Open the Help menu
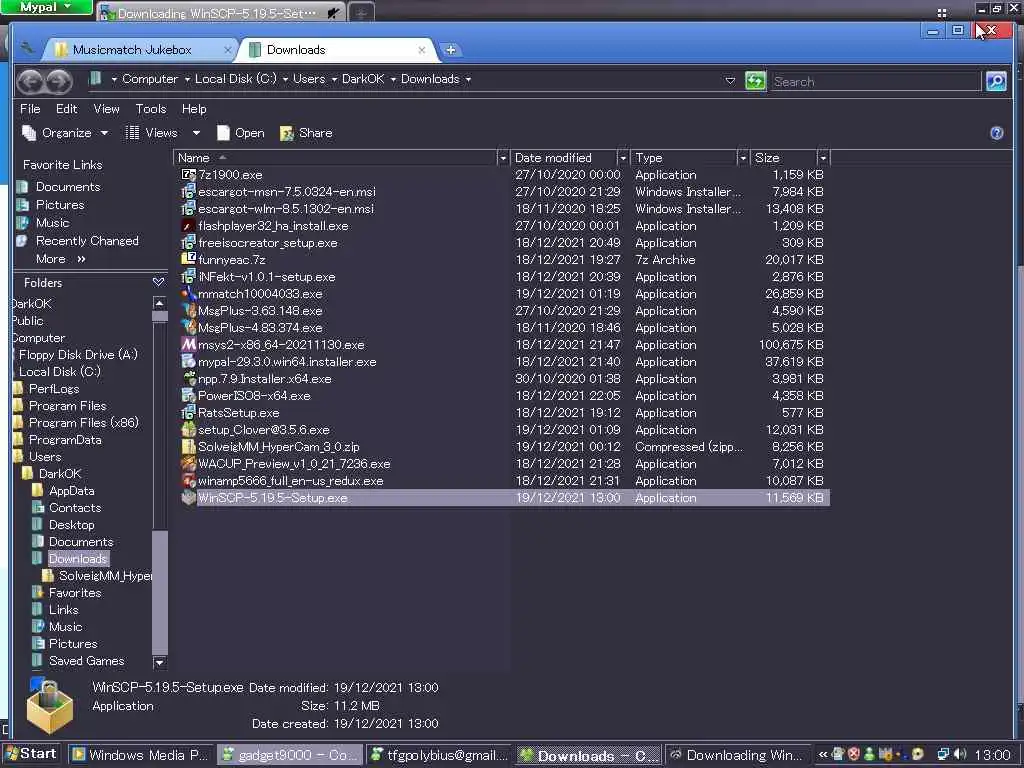Viewport: 1024px width, 768px height. (x=194, y=109)
